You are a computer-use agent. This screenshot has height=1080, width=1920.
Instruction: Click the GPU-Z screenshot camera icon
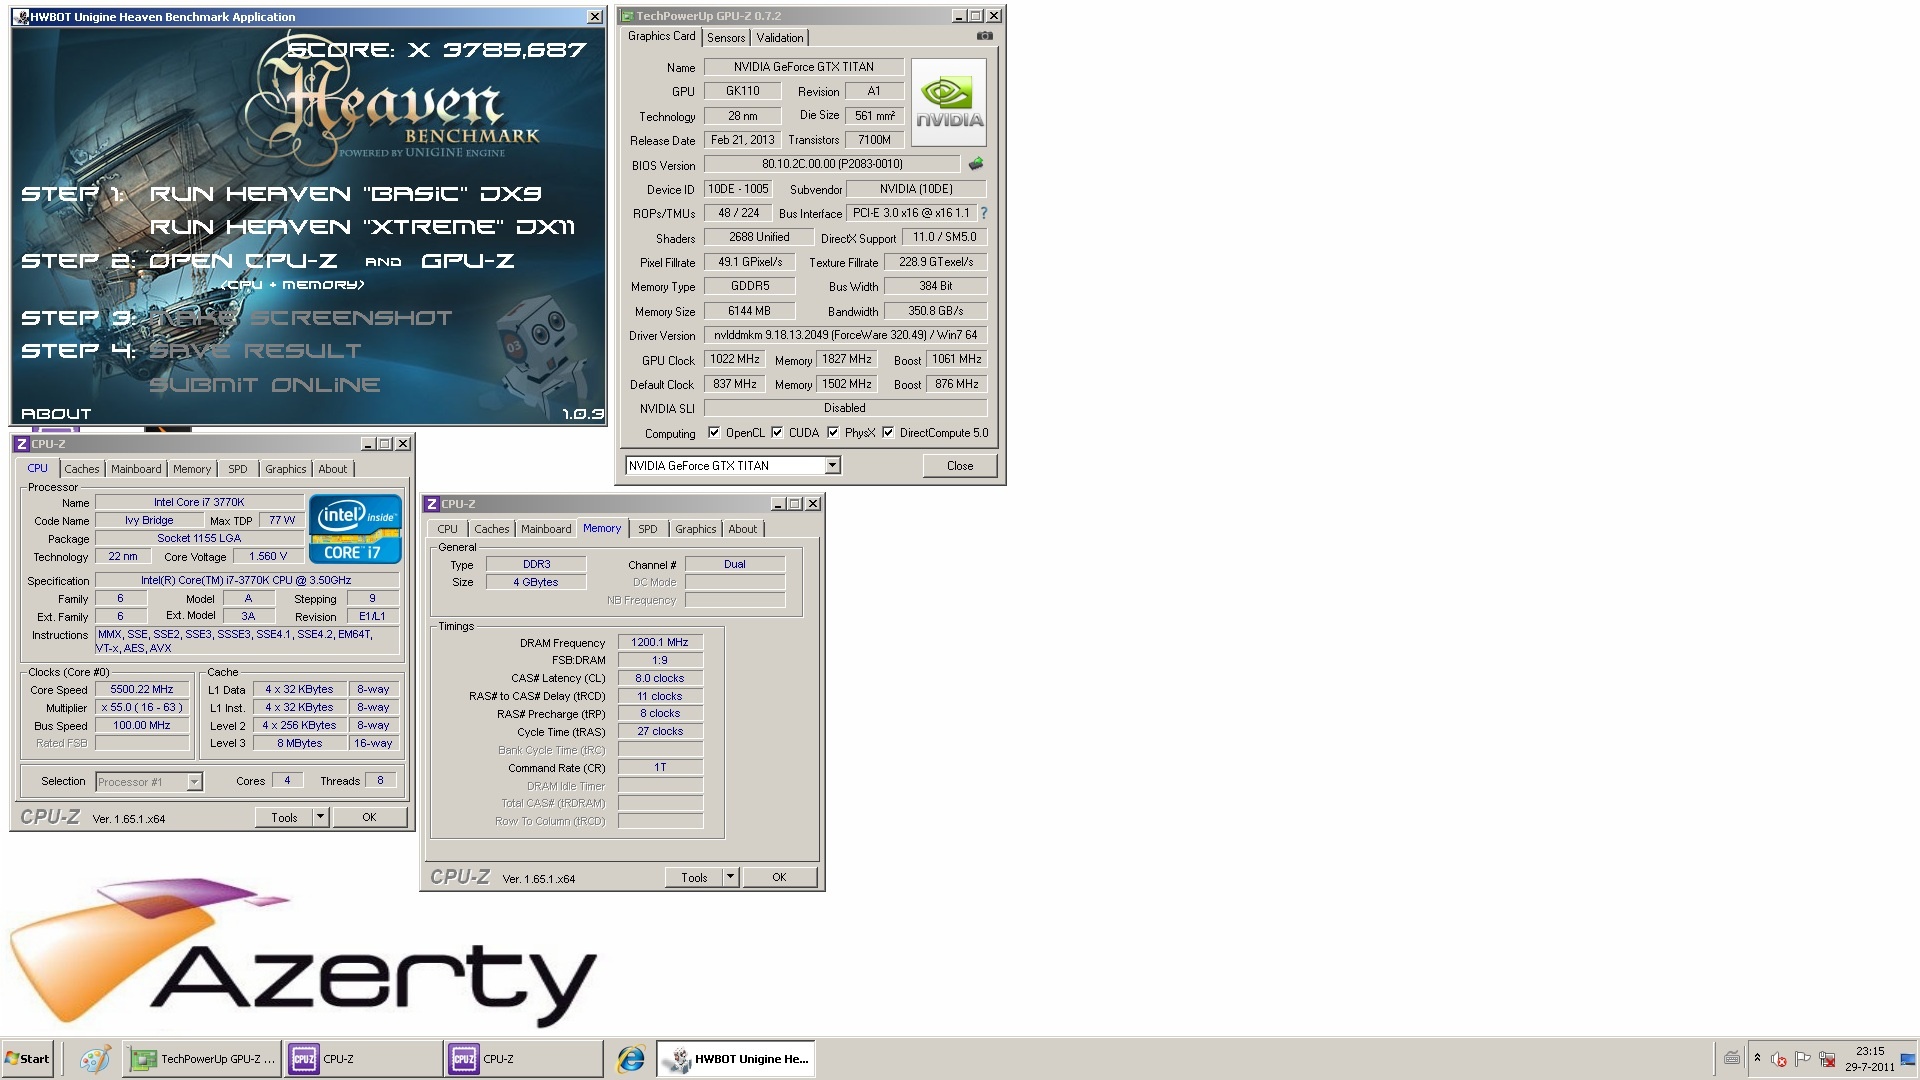coord(984,36)
